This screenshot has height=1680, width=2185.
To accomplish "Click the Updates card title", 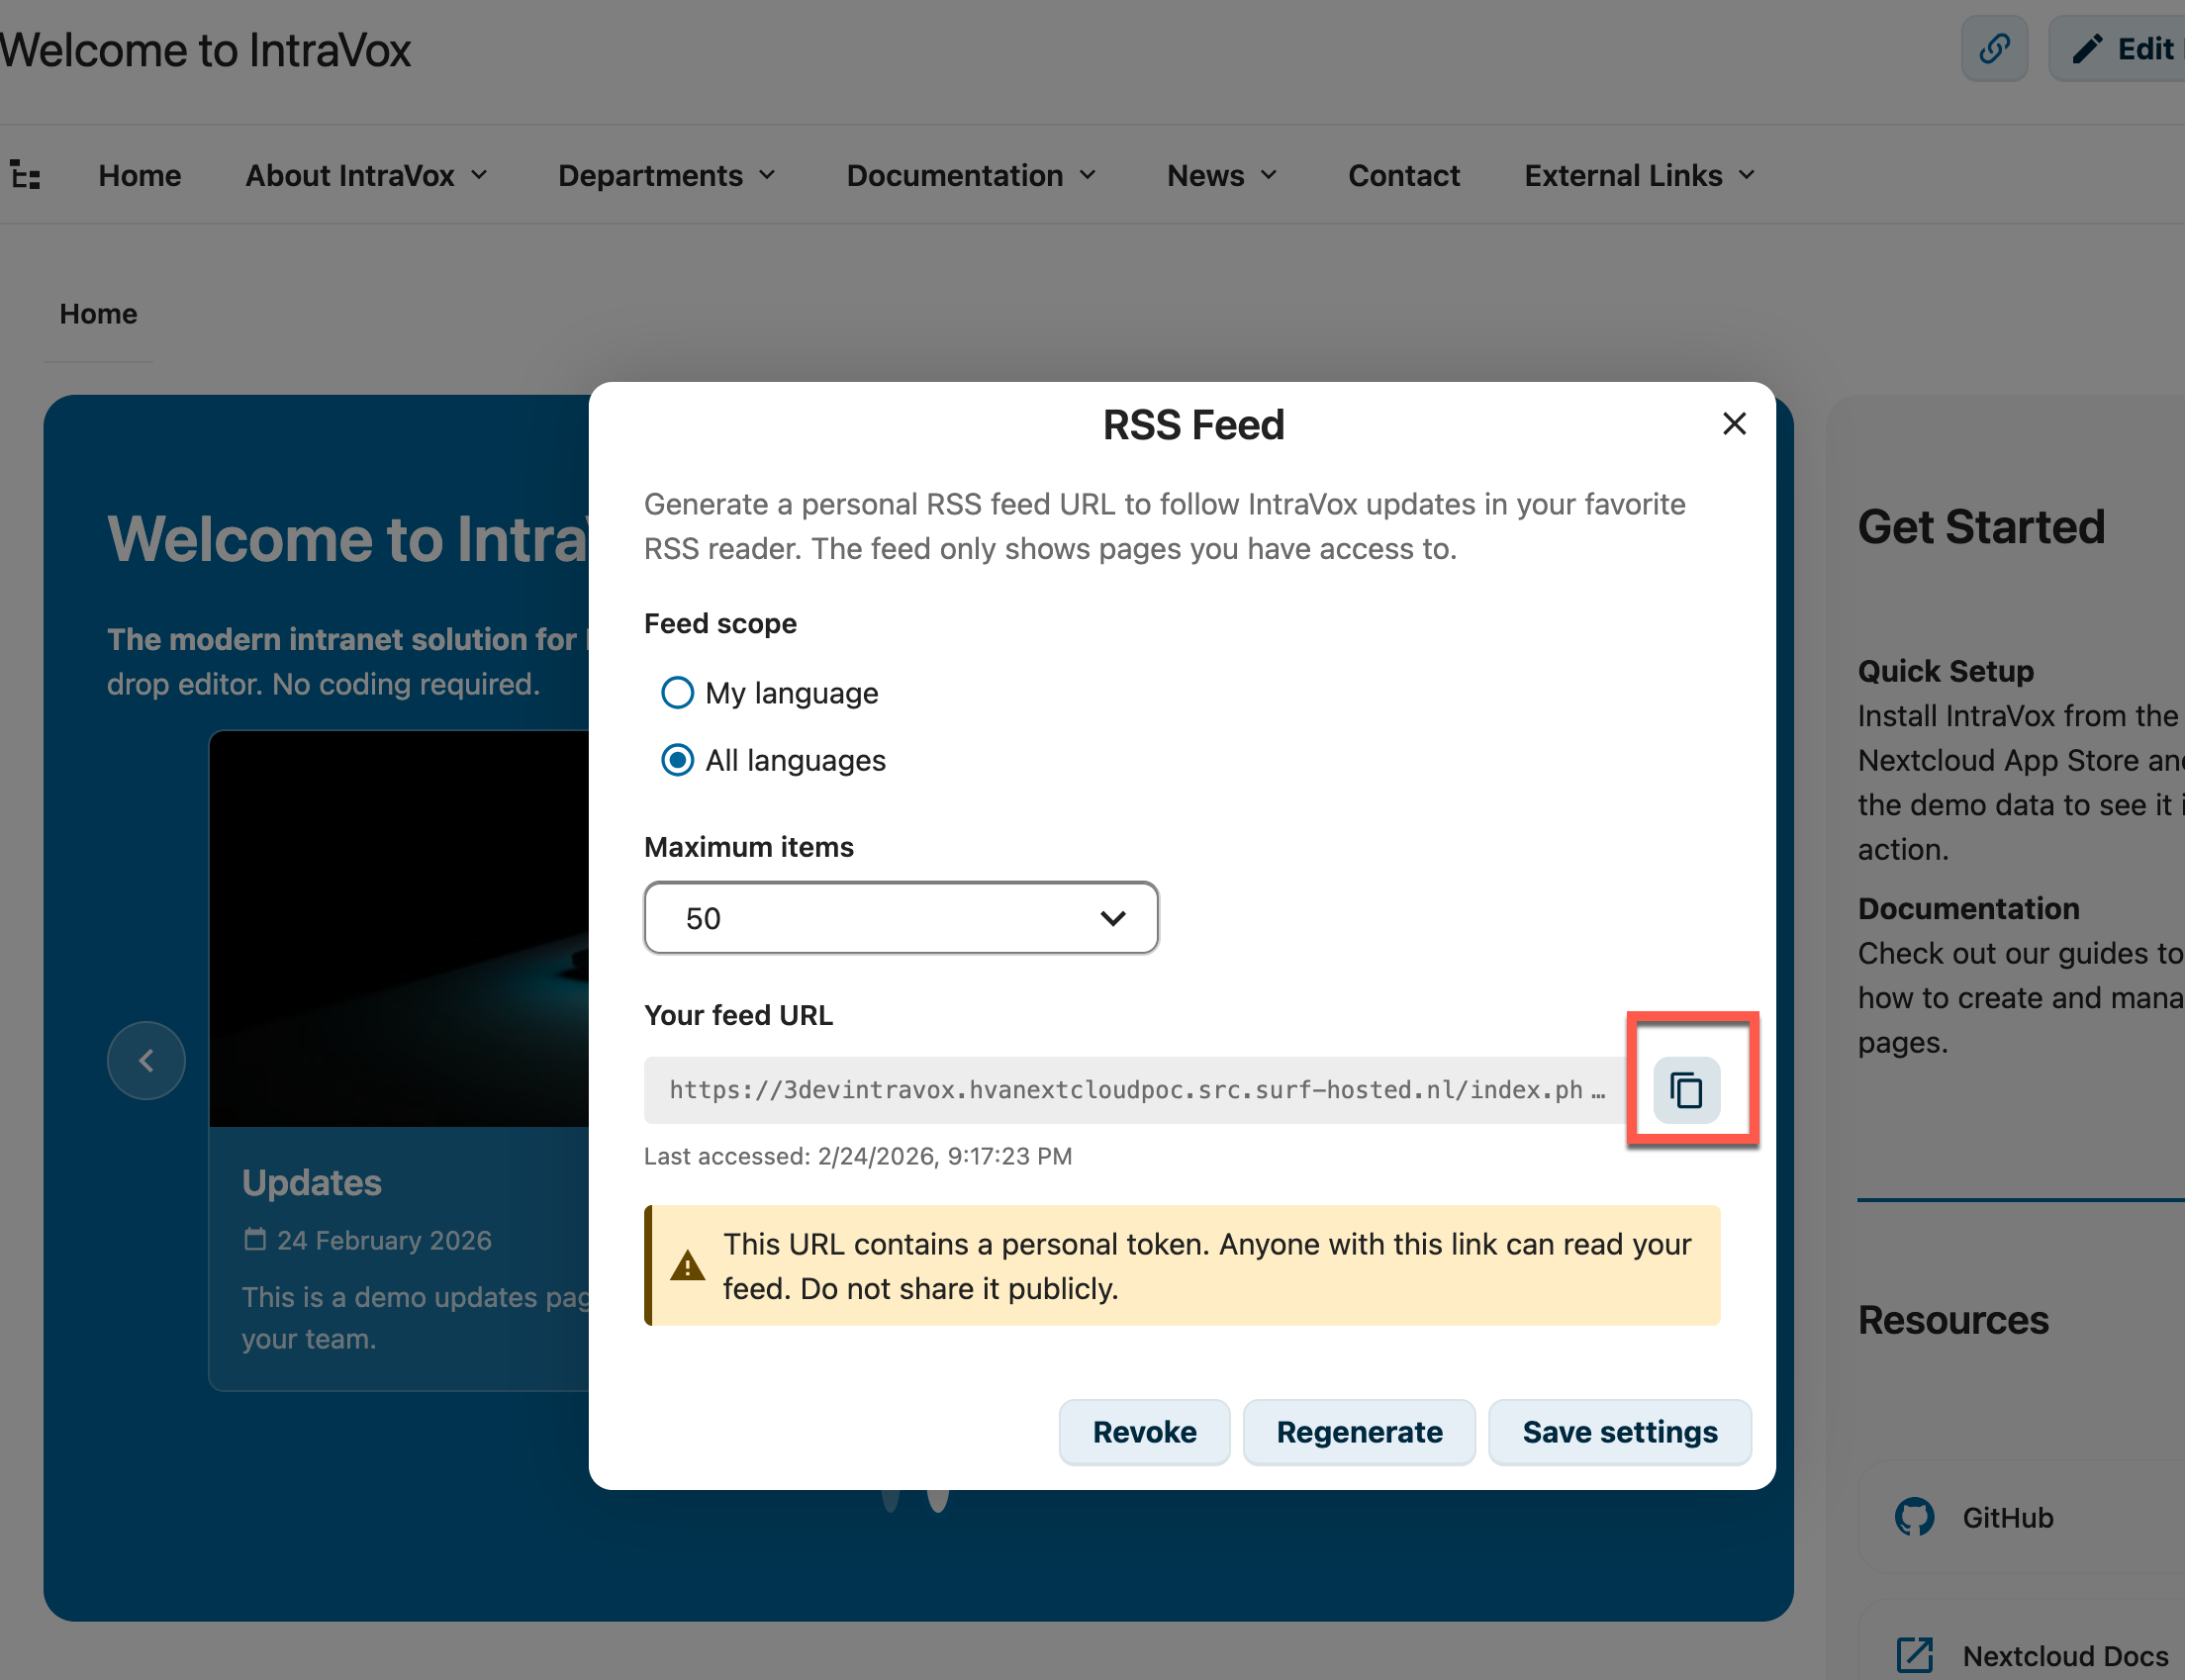I will tap(311, 1182).
